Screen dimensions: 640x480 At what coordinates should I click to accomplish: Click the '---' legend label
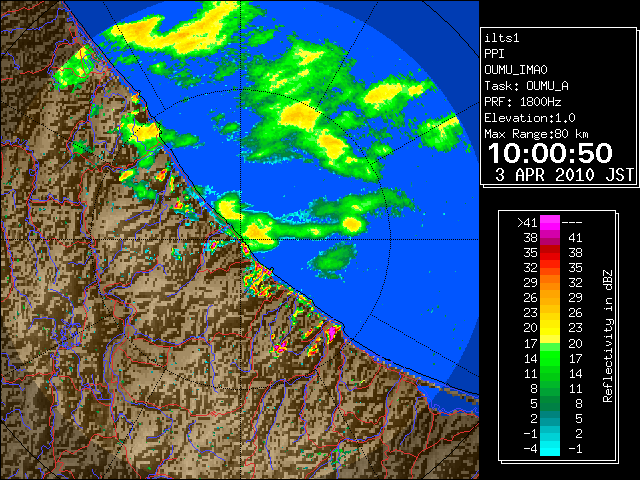tap(572, 223)
